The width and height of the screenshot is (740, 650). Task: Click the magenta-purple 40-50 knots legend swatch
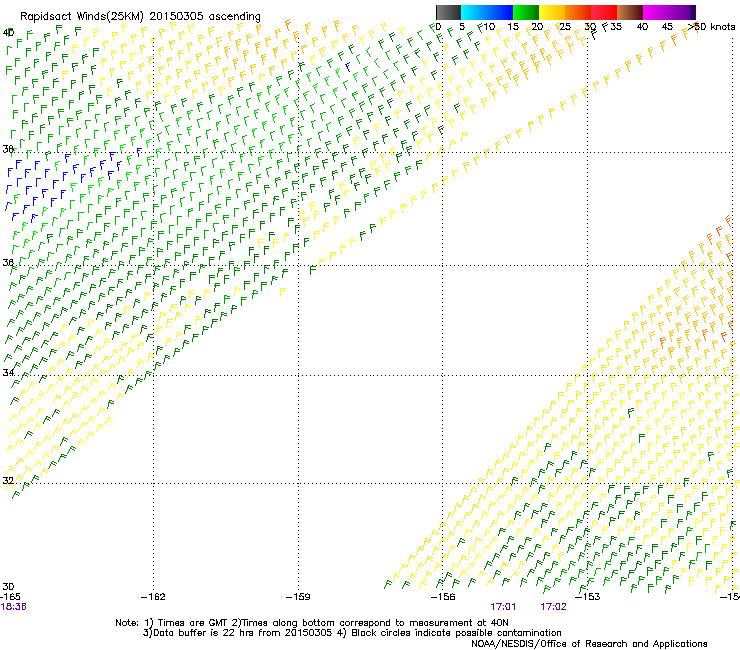pyautogui.click(x=669, y=12)
